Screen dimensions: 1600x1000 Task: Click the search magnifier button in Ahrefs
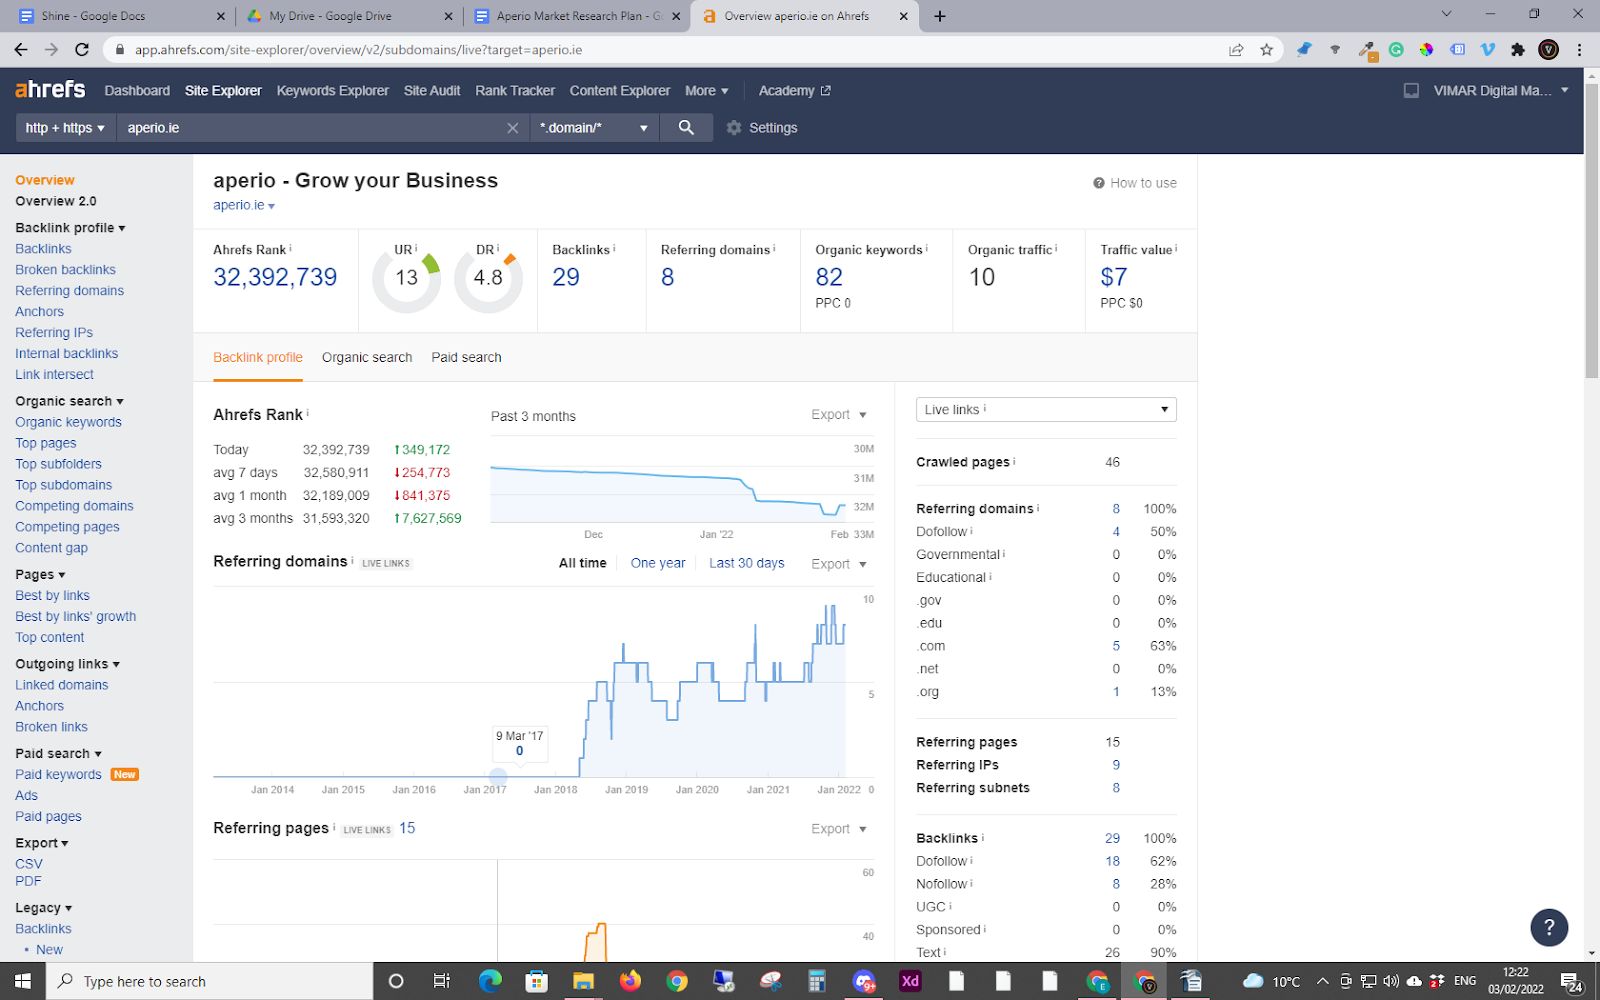686,128
